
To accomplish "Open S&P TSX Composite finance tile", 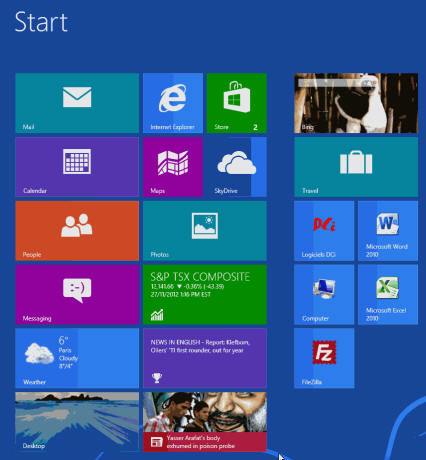I will point(205,294).
